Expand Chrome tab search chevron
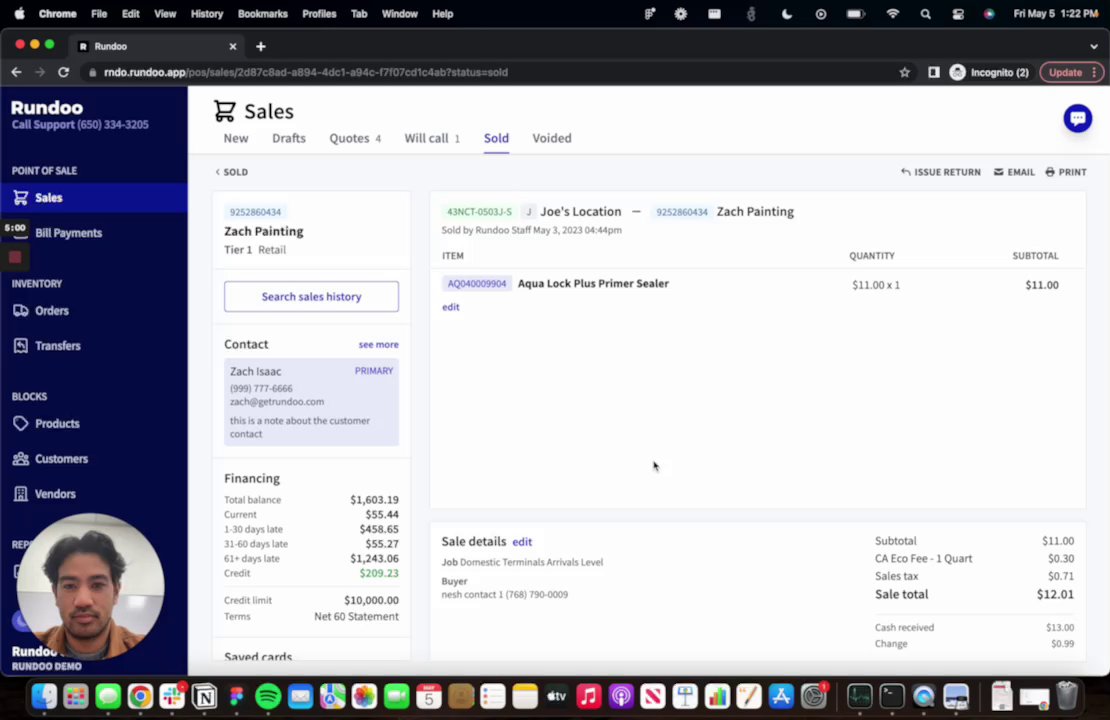1110x720 pixels. [x=1094, y=46]
